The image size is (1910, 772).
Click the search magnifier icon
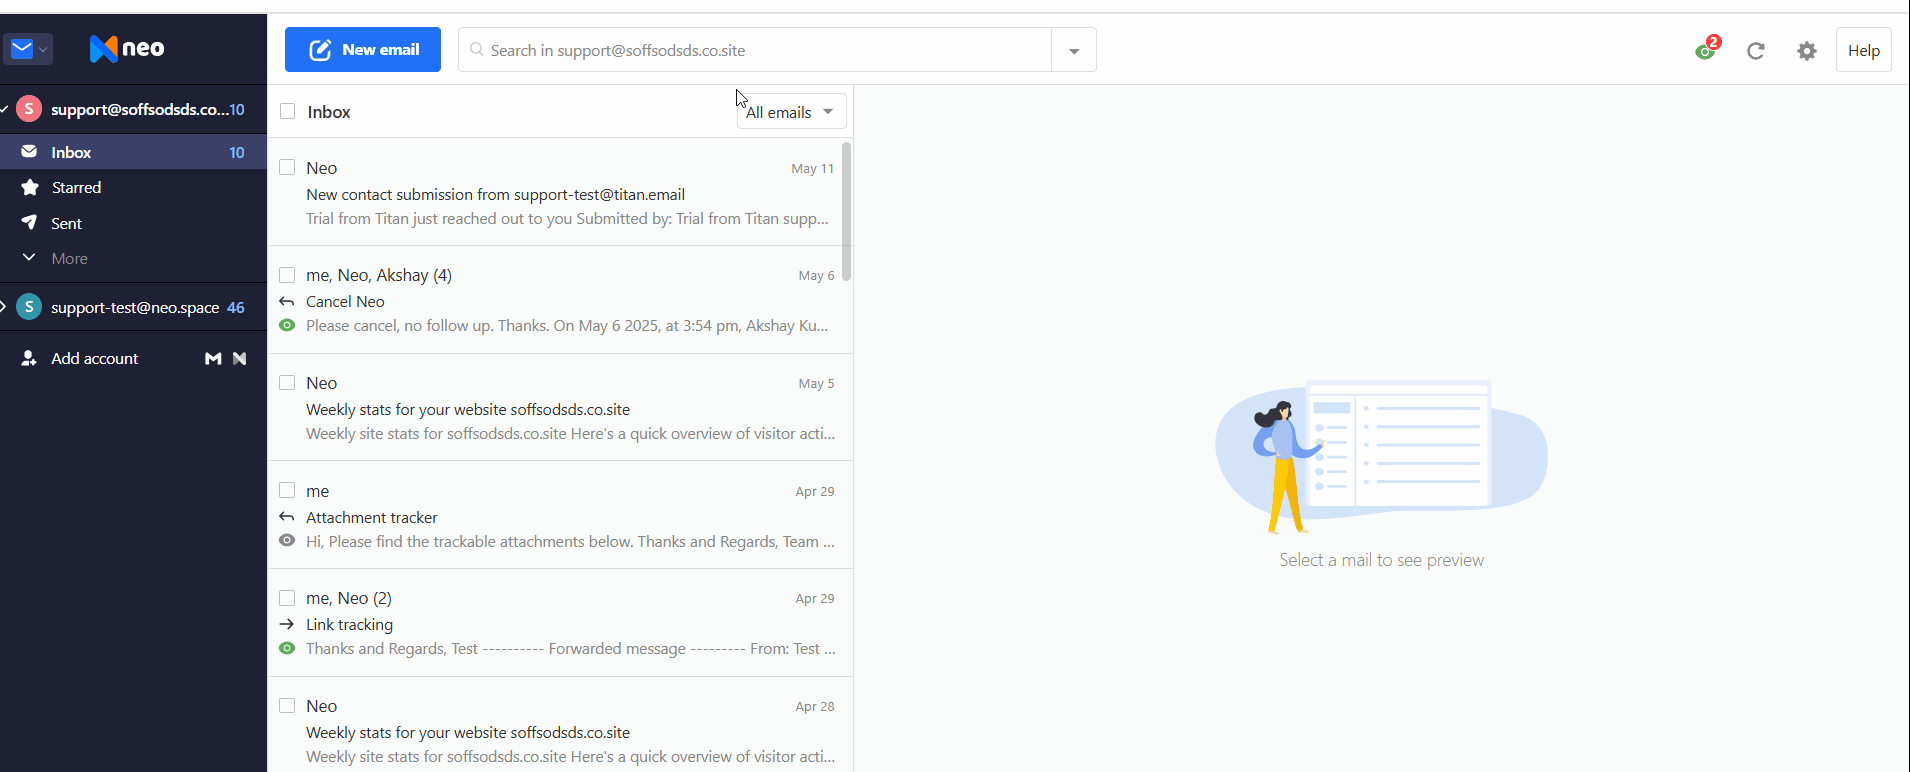(477, 49)
